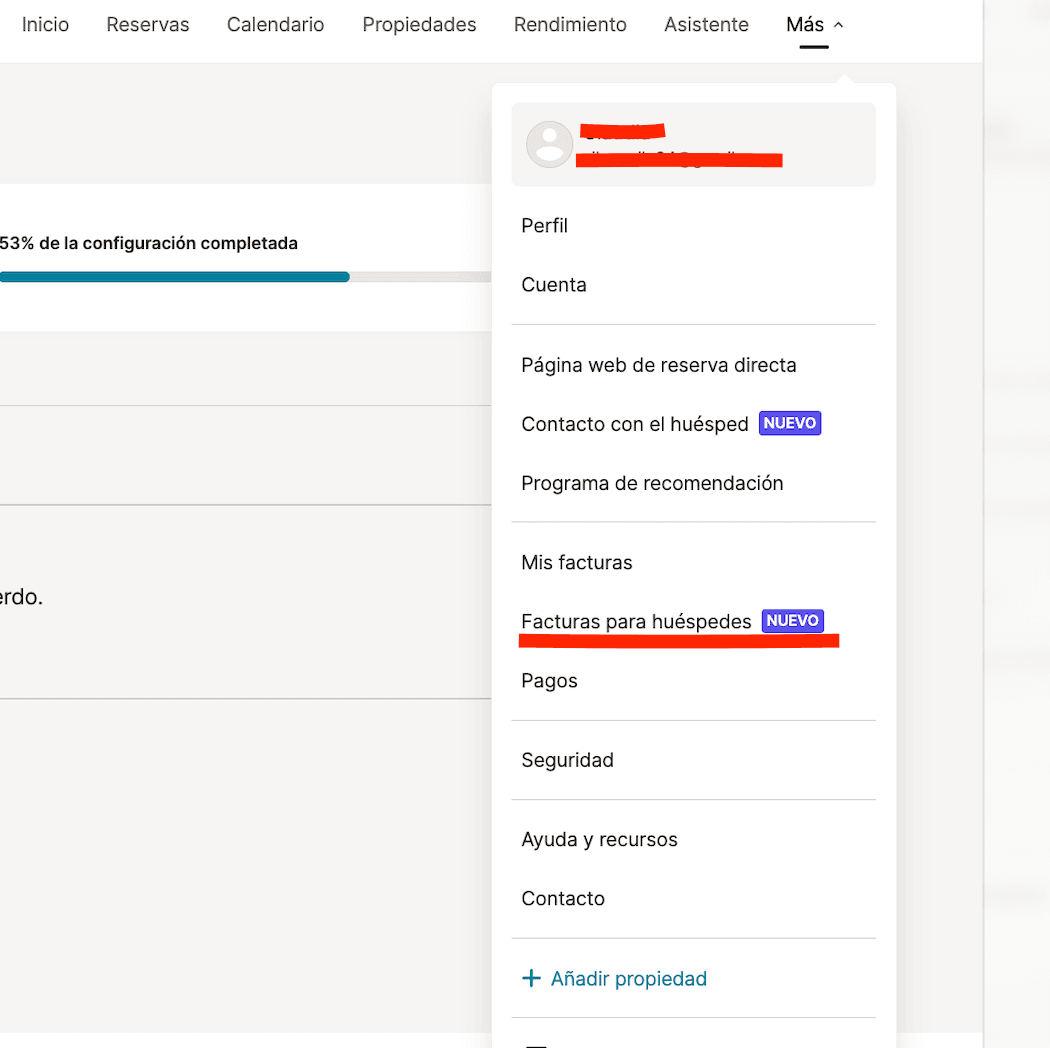Select Mis facturas in the menu
1050x1048 pixels.
[x=577, y=563]
